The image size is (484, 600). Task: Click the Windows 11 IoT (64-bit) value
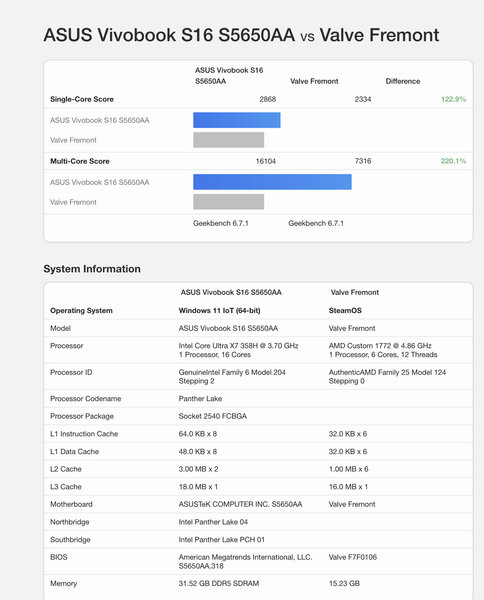click(x=219, y=310)
